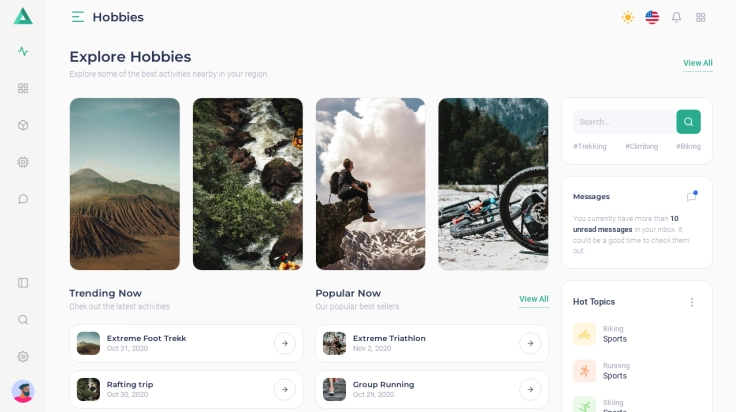Screen dimensions: 736x412
Task: Open notifications bell icon
Action: 676,17
